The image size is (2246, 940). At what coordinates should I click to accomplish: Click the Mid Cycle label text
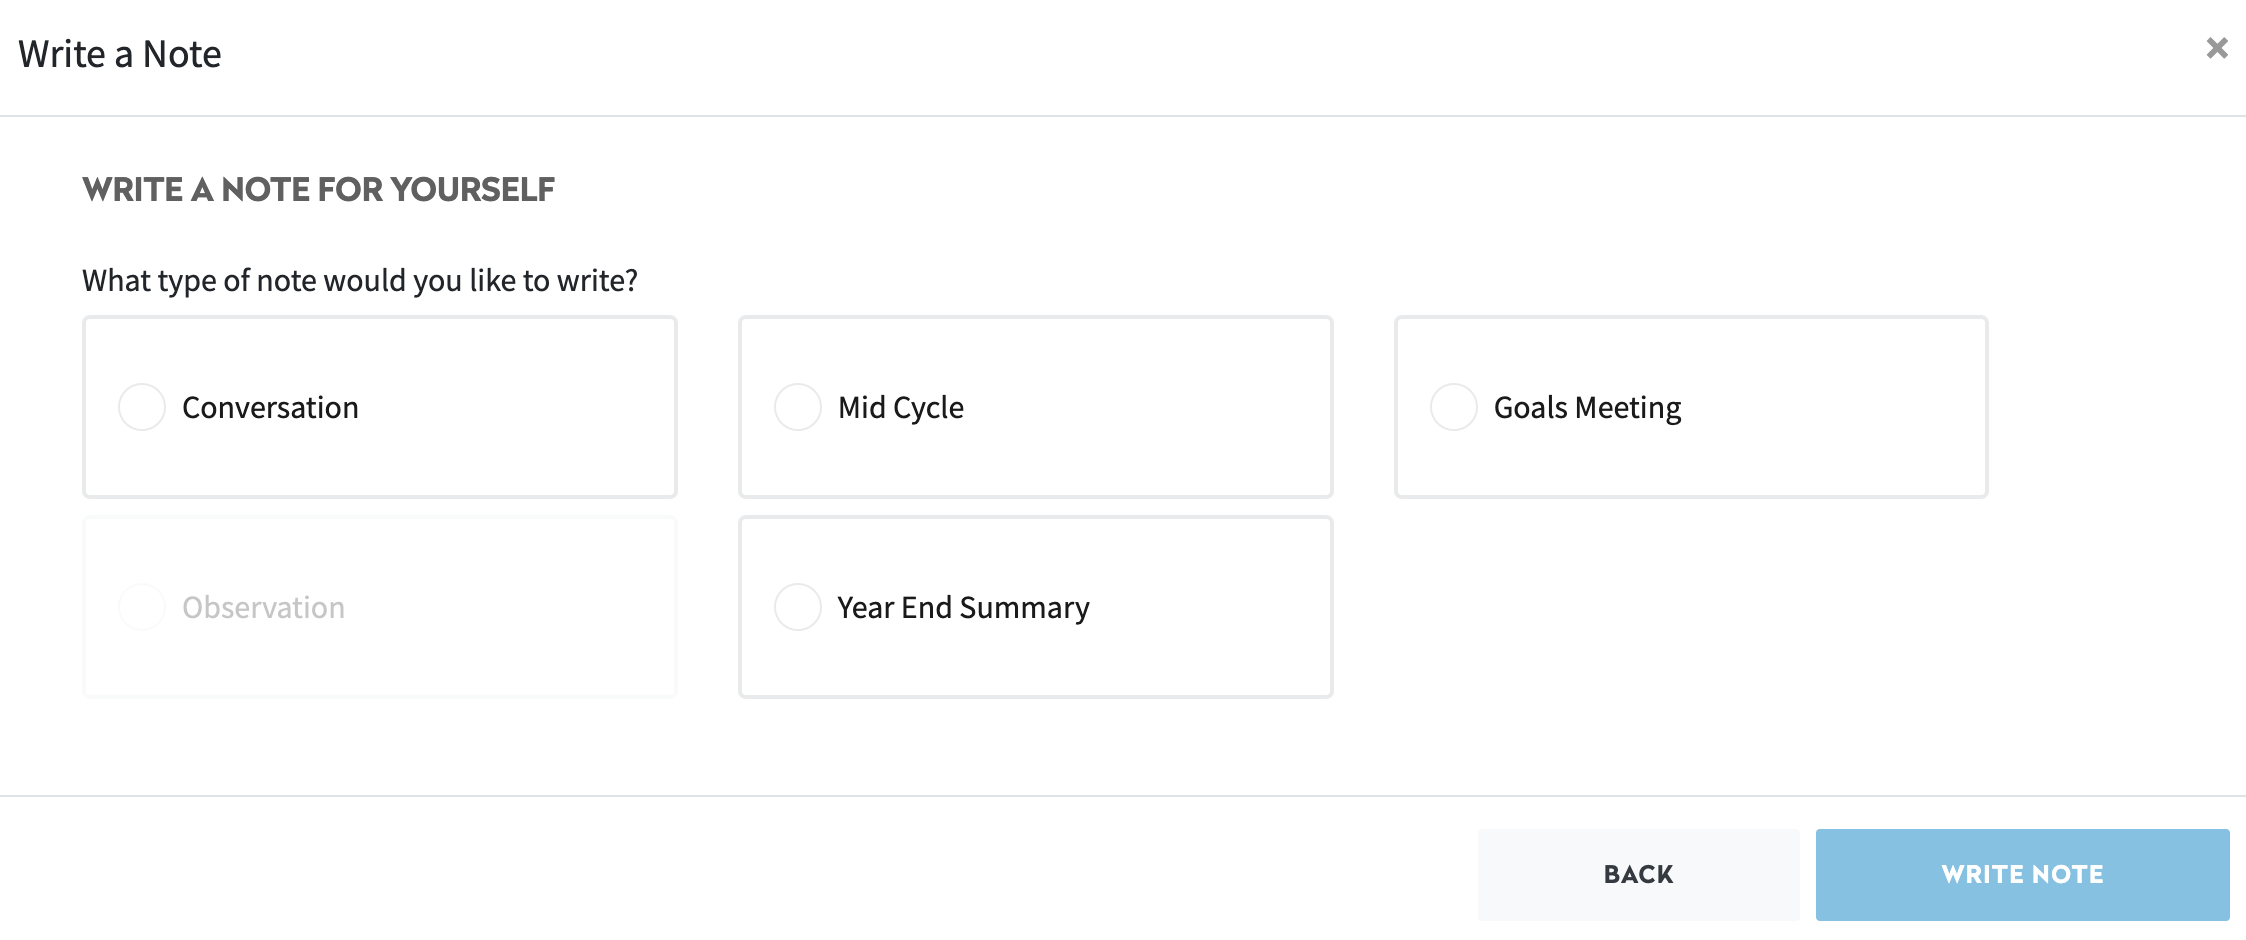[x=900, y=408]
